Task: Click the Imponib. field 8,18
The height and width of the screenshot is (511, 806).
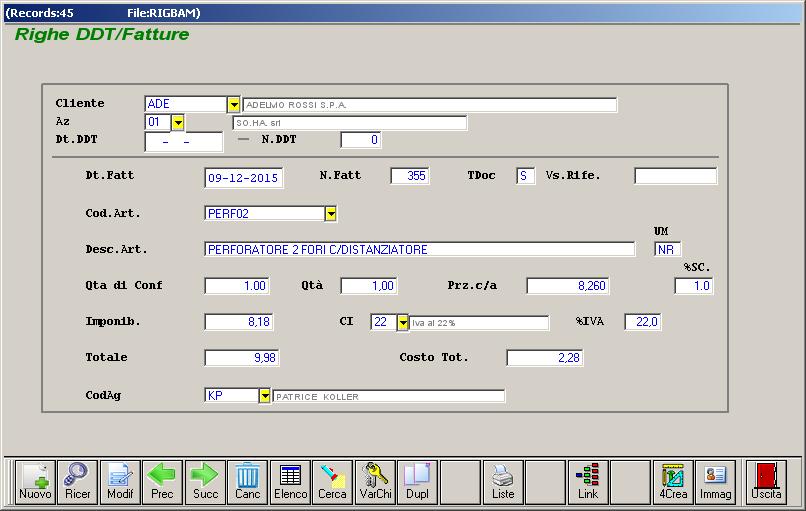Action: [x=239, y=322]
